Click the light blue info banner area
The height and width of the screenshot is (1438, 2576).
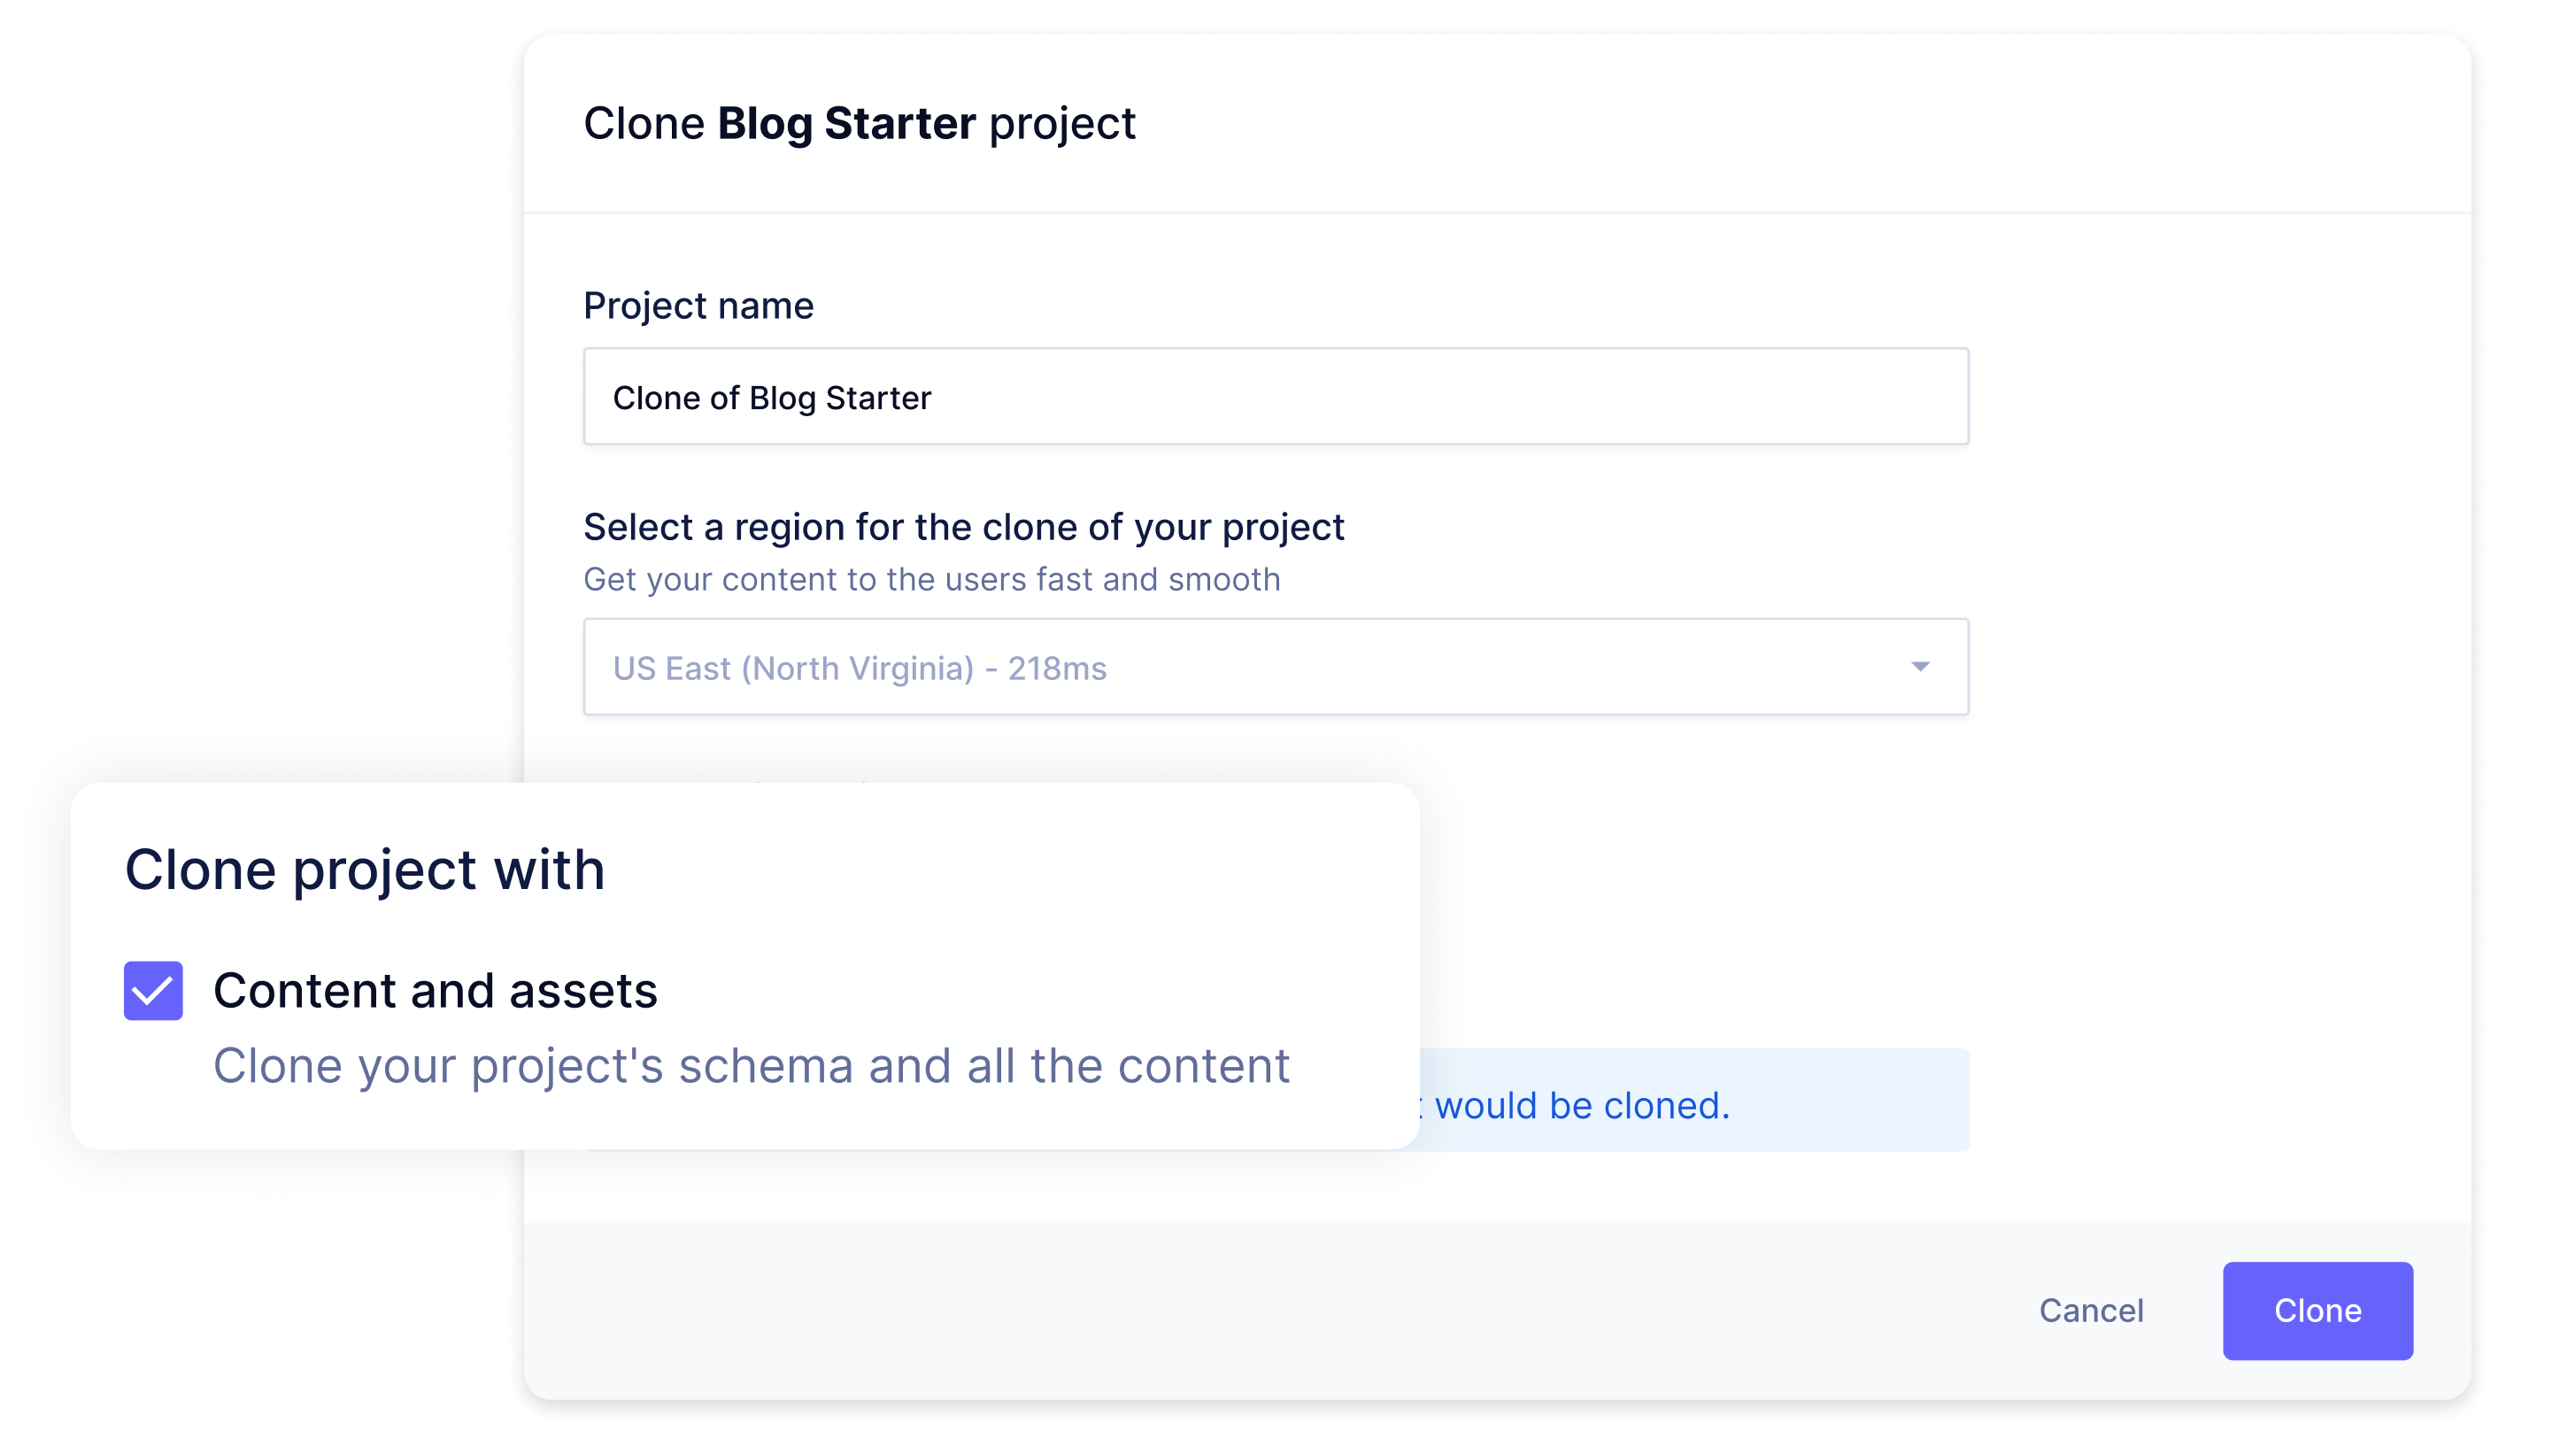tap(1850, 1100)
